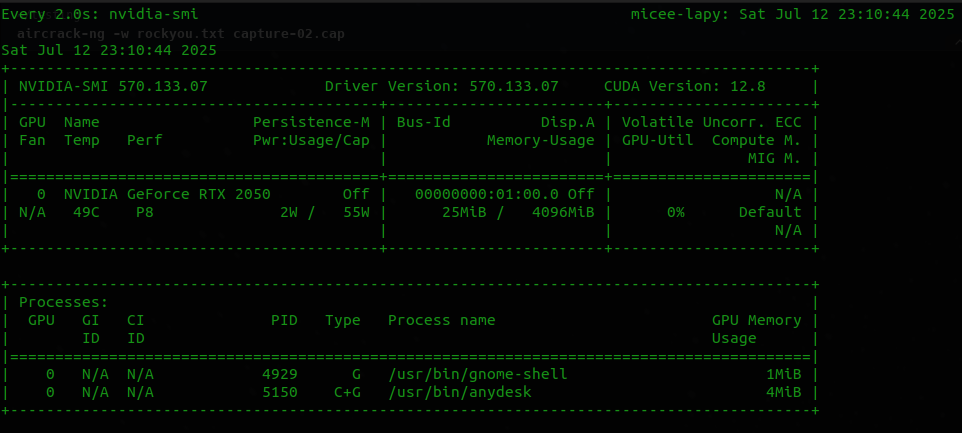Click the process id '4929'

pos(280,374)
